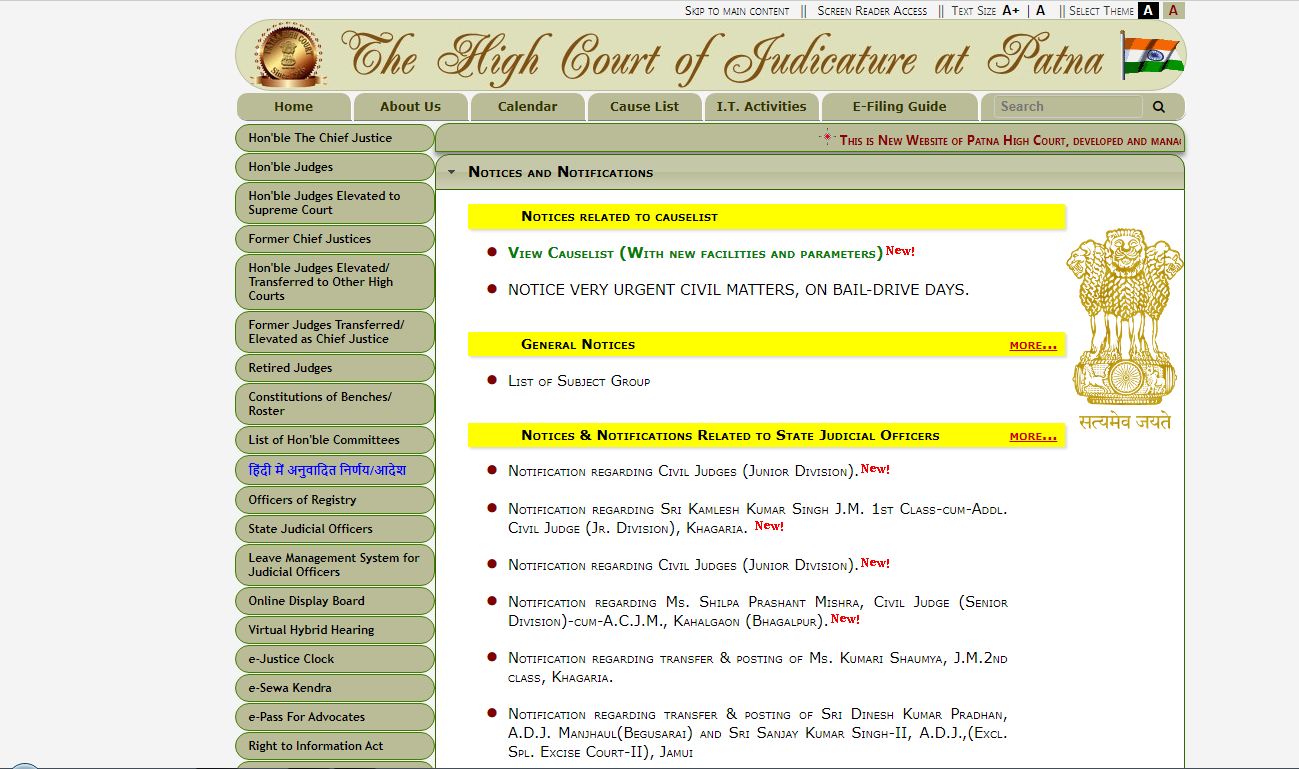Screen dimensions: 1299x769
Task: Click the High Court of Judicature title banner
Action: [720, 55]
